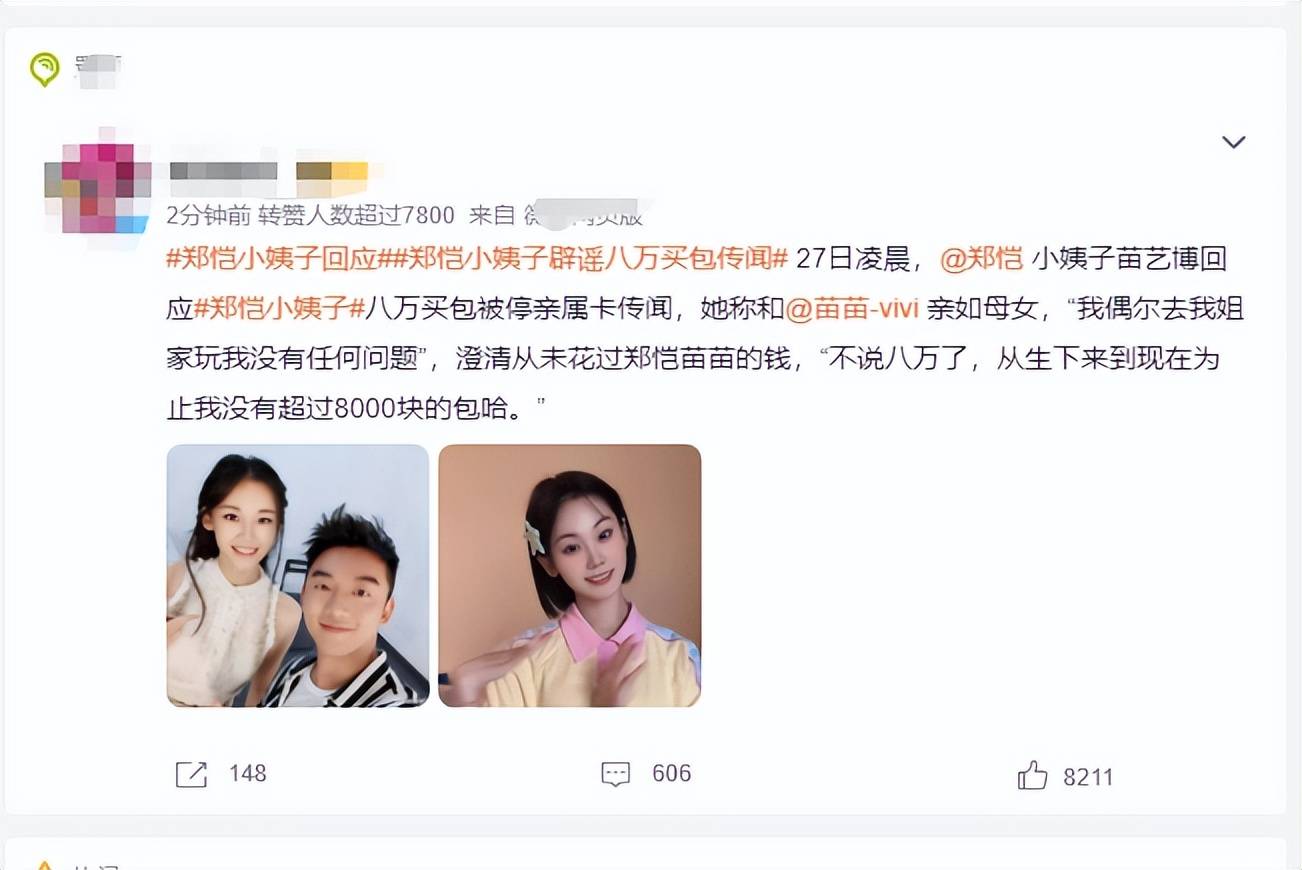Image resolution: width=1302 pixels, height=870 pixels.
Task: Click the yellow membership badge beside username
Action: [332, 171]
